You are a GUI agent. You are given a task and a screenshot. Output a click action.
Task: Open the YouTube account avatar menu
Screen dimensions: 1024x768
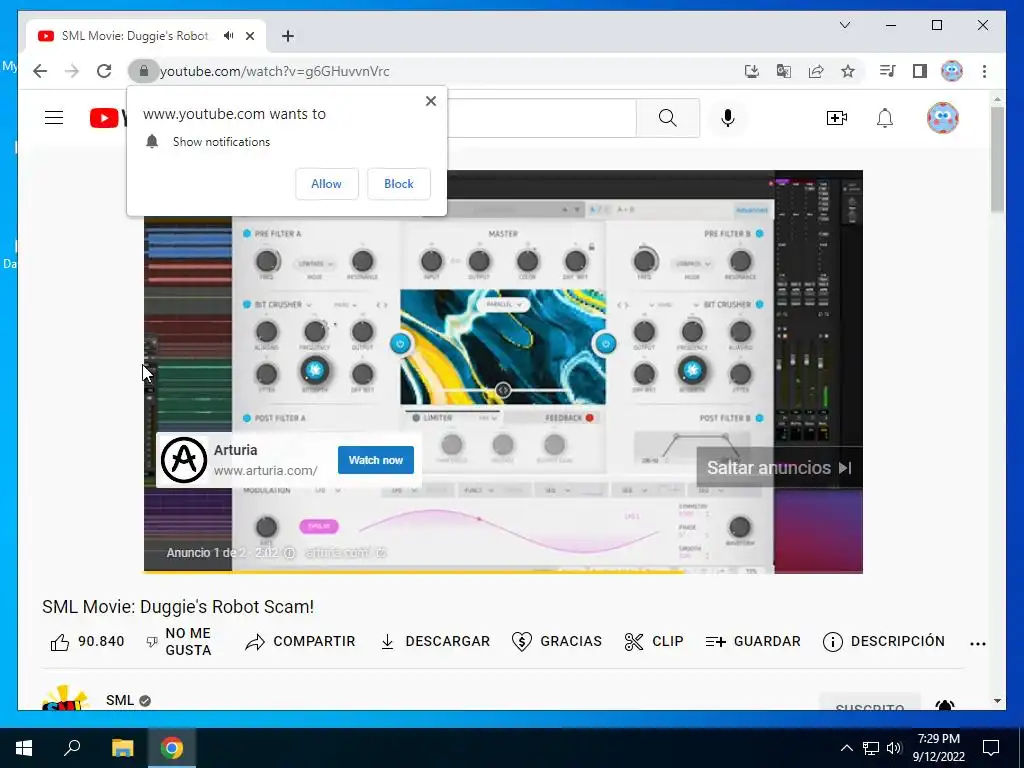tap(942, 118)
